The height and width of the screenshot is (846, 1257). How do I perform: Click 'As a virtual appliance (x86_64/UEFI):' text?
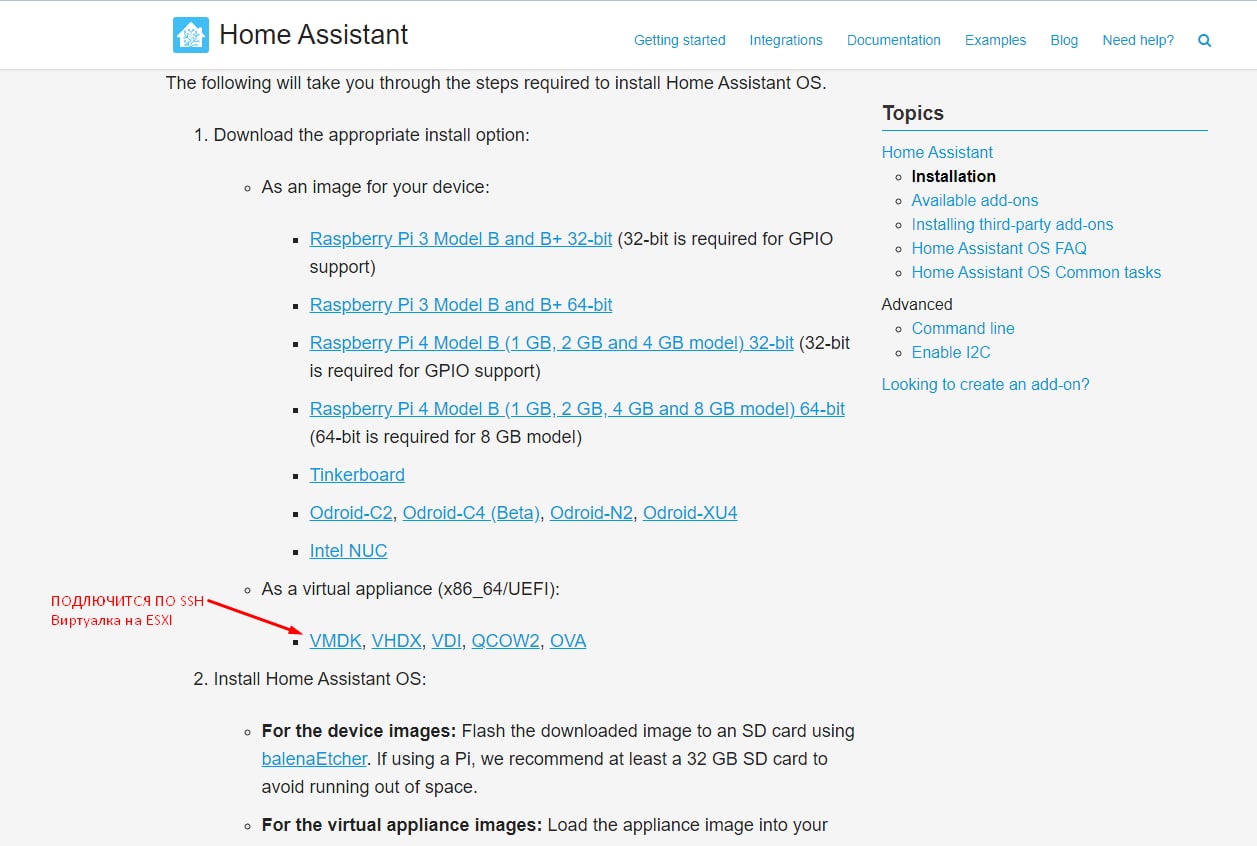[x=411, y=589]
